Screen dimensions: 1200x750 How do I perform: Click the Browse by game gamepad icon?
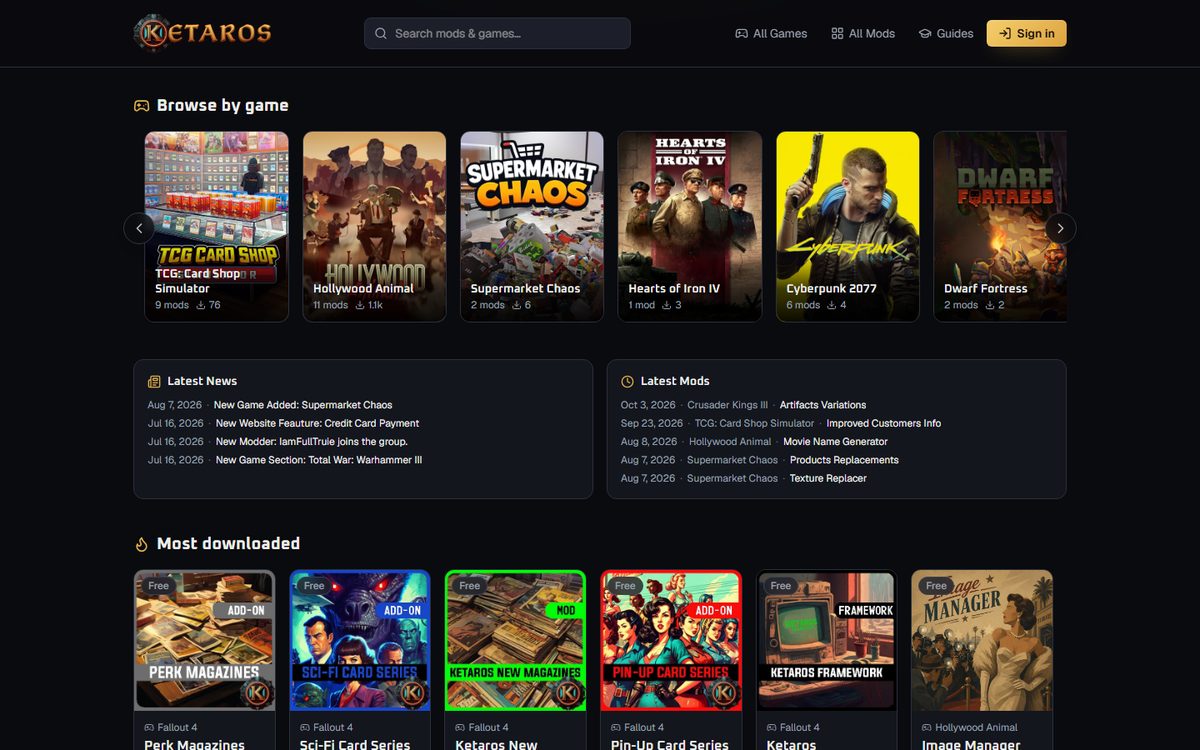142,105
